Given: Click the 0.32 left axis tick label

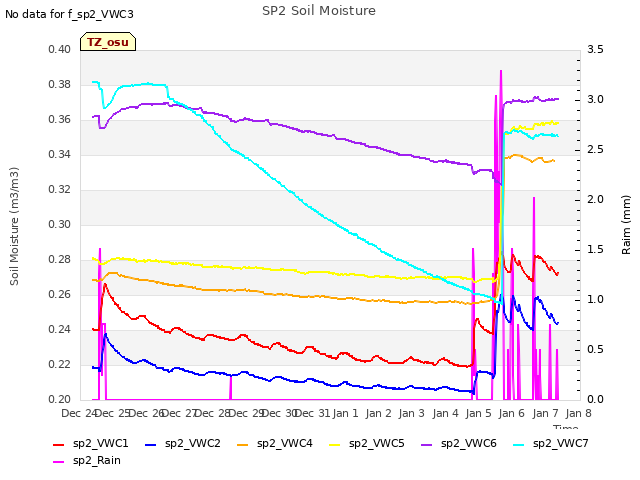Looking at the screenshot, I should pyautogui.click(x=59, y=190).
